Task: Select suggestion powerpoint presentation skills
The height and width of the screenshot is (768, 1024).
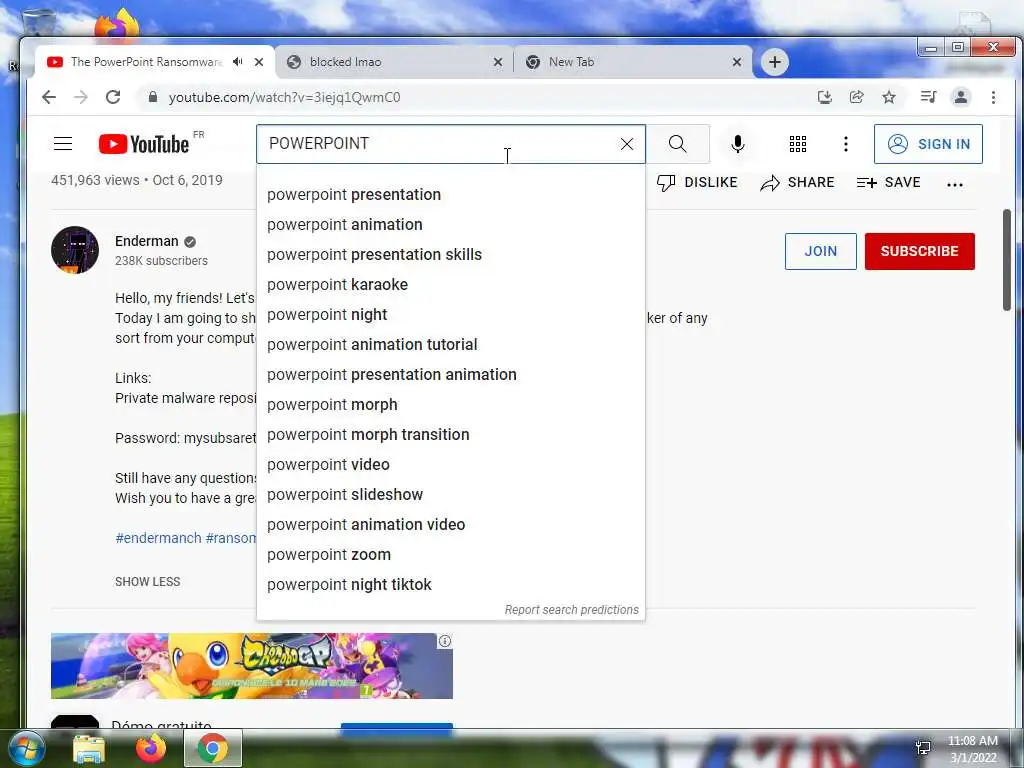Action: tap(451, 255)
